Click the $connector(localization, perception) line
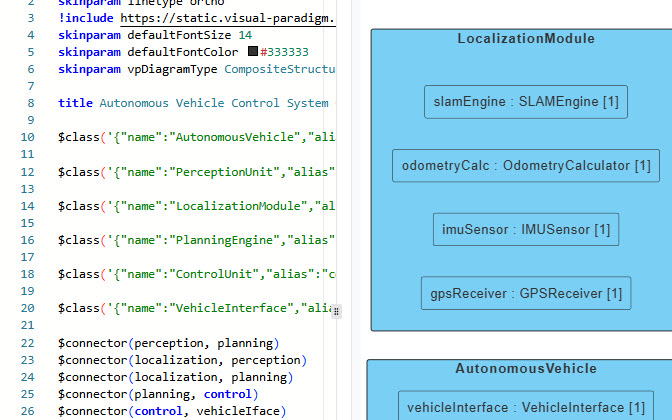Viewport: 672px width, 420px height. [183, 360]
